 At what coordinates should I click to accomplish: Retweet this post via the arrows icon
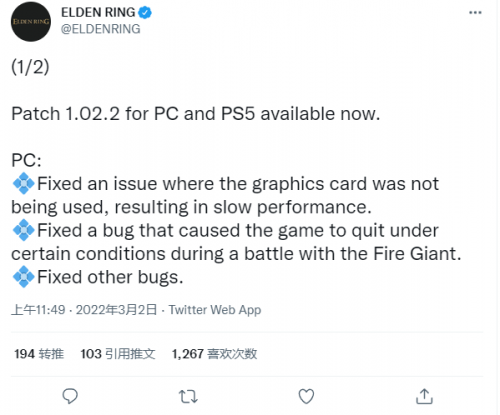click(188, 397)
